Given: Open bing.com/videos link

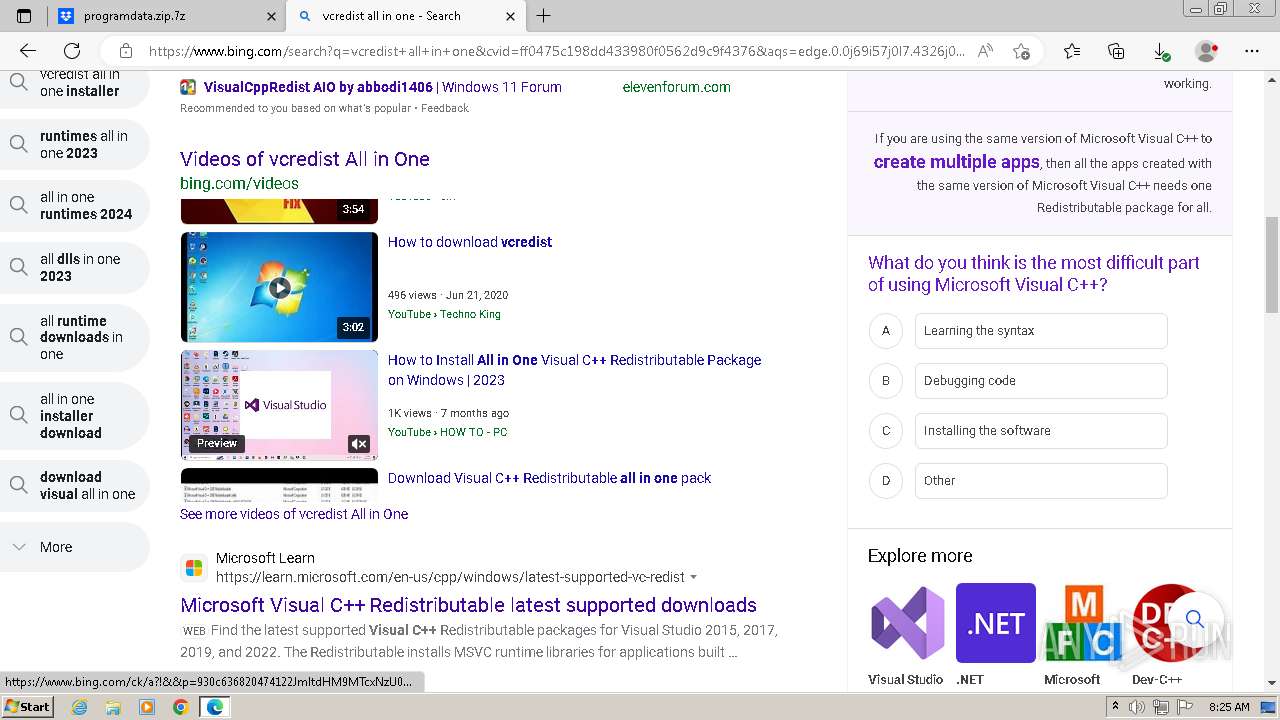Looking at the screenshot, I should tap(239, 183).
